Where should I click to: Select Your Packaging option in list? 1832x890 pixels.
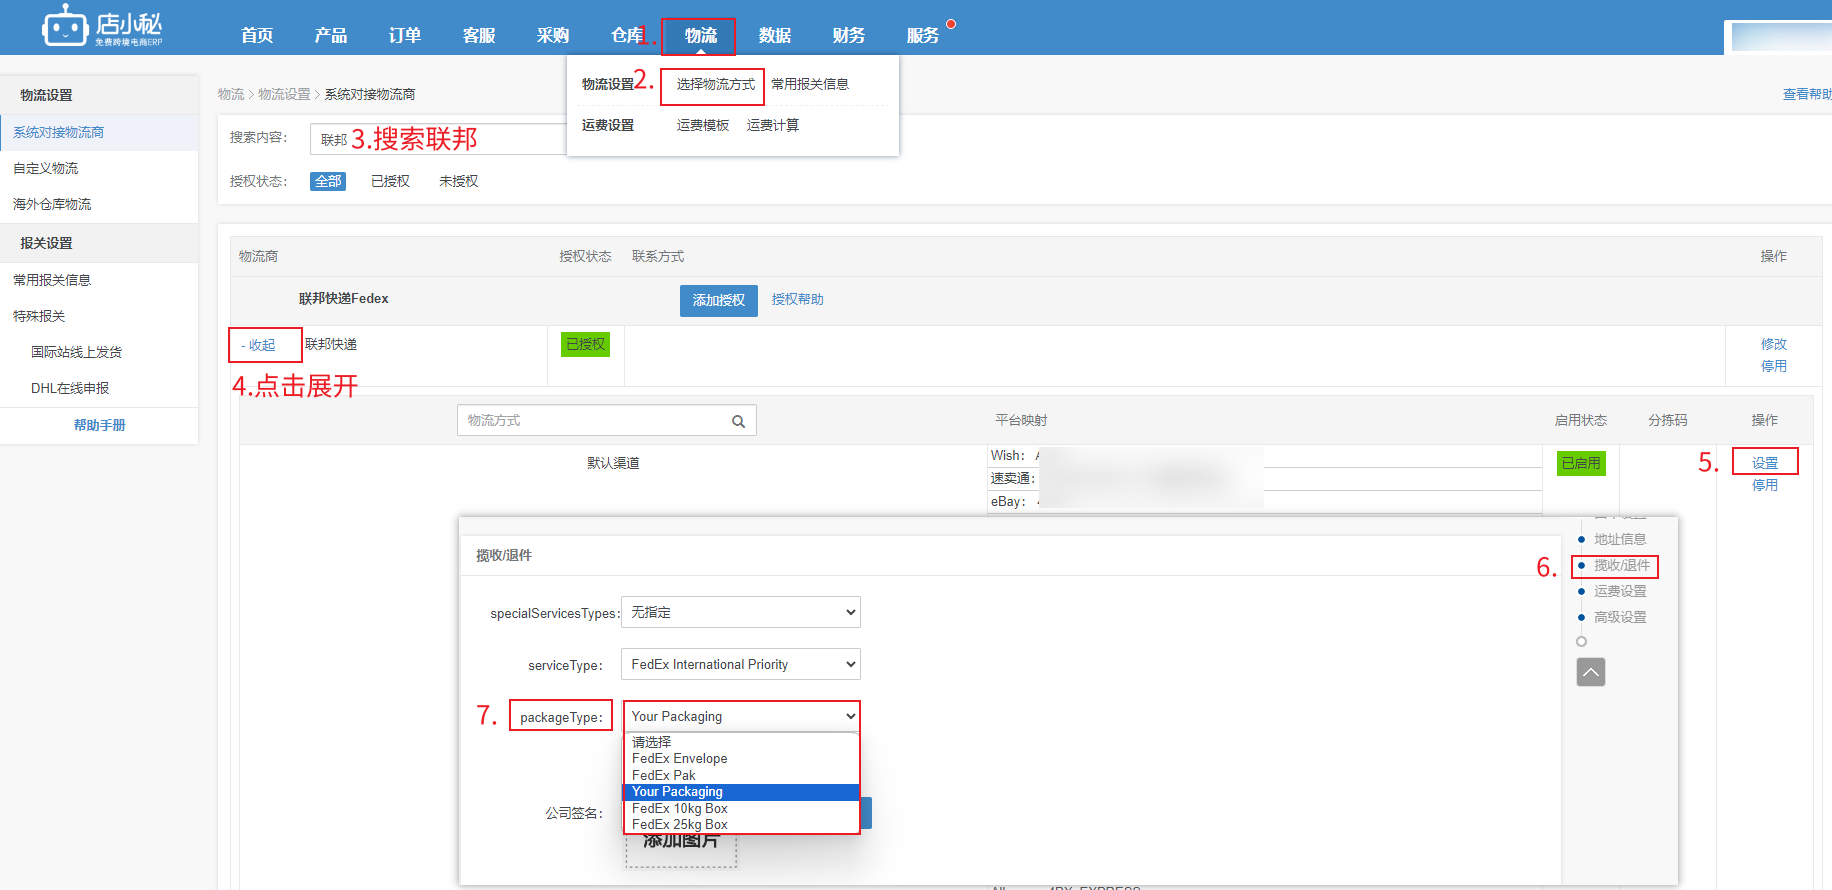pos(742,791)
